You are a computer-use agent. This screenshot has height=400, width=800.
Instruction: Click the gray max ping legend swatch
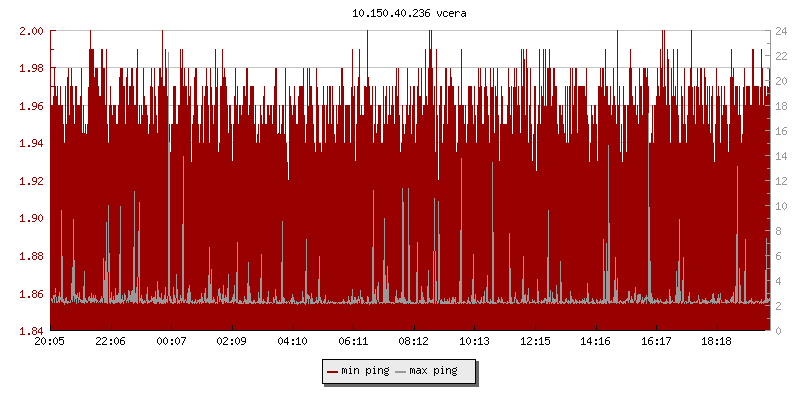tap(401, 372)
